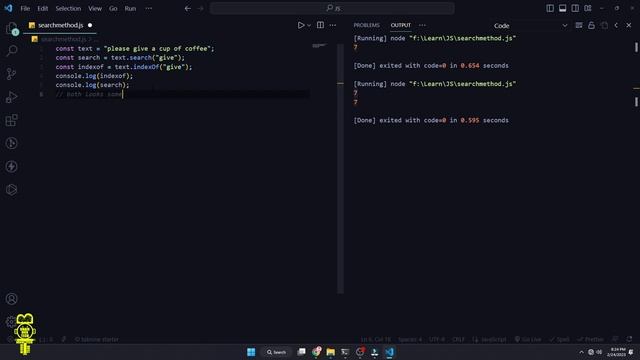This screenshot has height=360, width=640.
Task: Click the text.search("give") code line
Action: click(x=120, y=58)
